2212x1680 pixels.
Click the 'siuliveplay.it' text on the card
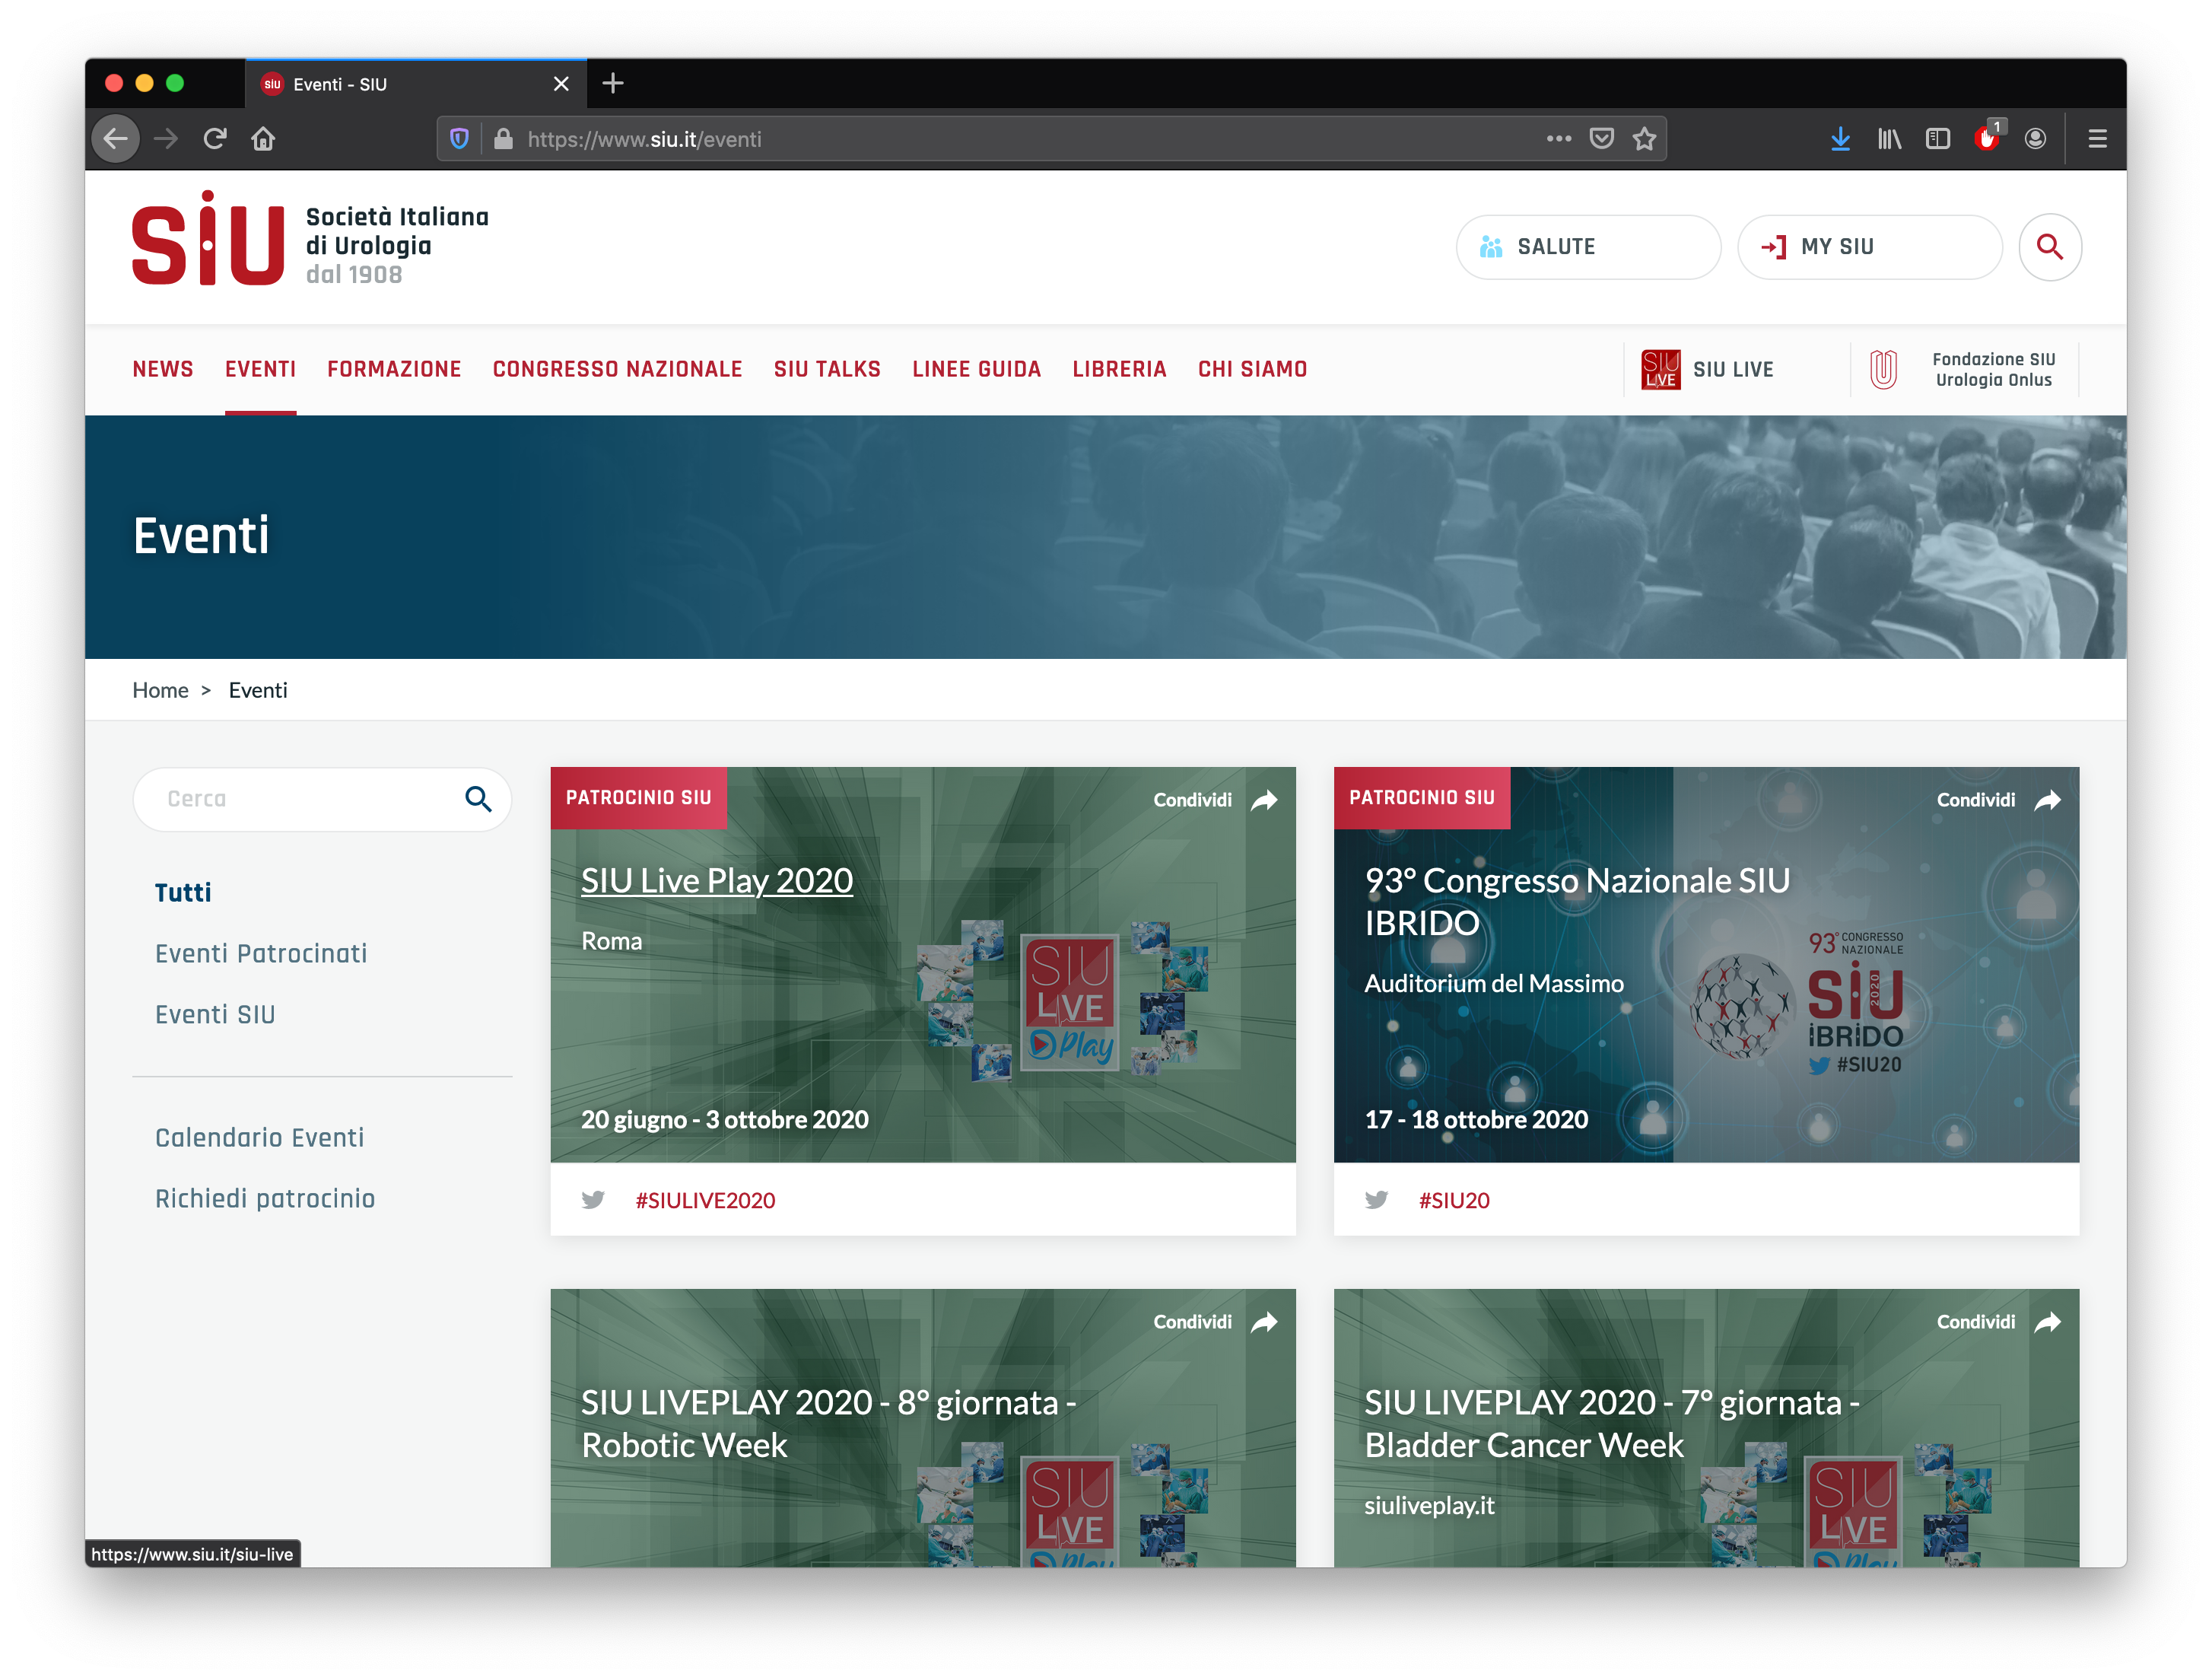[x=1429, y=1505]
